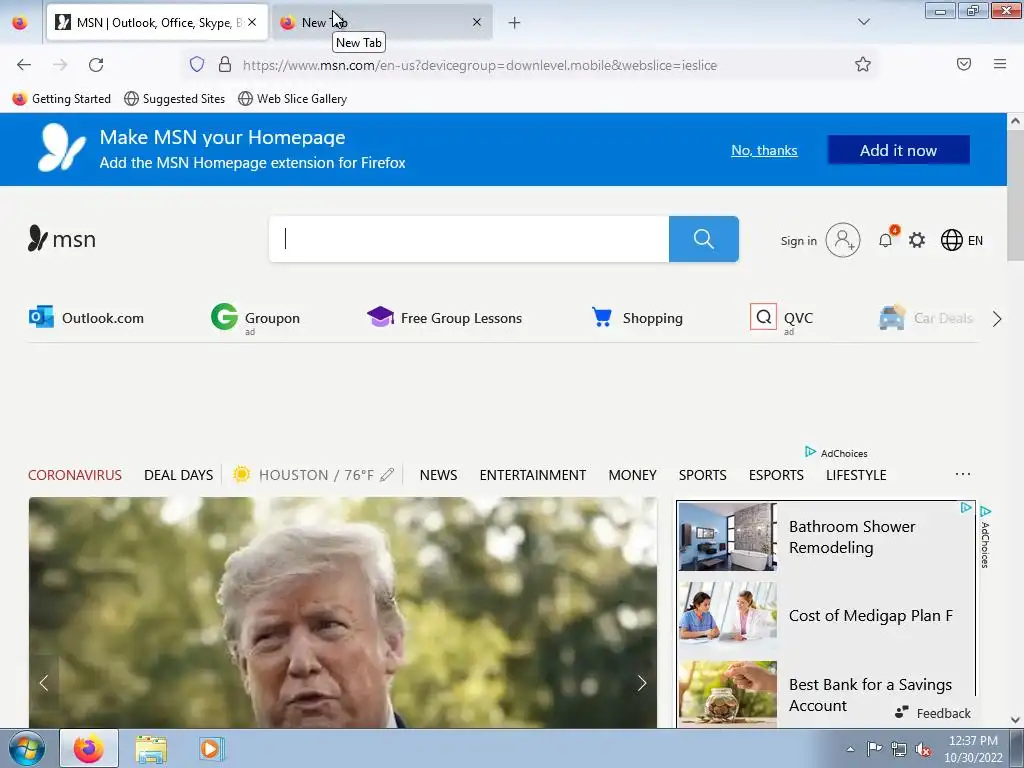The image size is (1024, 768).
Task: Open the Car Deals shortcut
Action: coord(926,318)
